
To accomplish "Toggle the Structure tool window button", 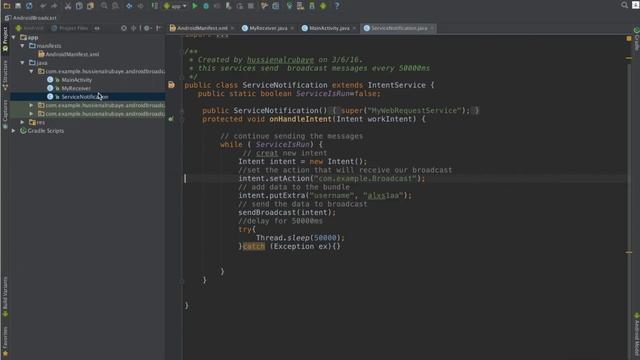I will 5,76.
